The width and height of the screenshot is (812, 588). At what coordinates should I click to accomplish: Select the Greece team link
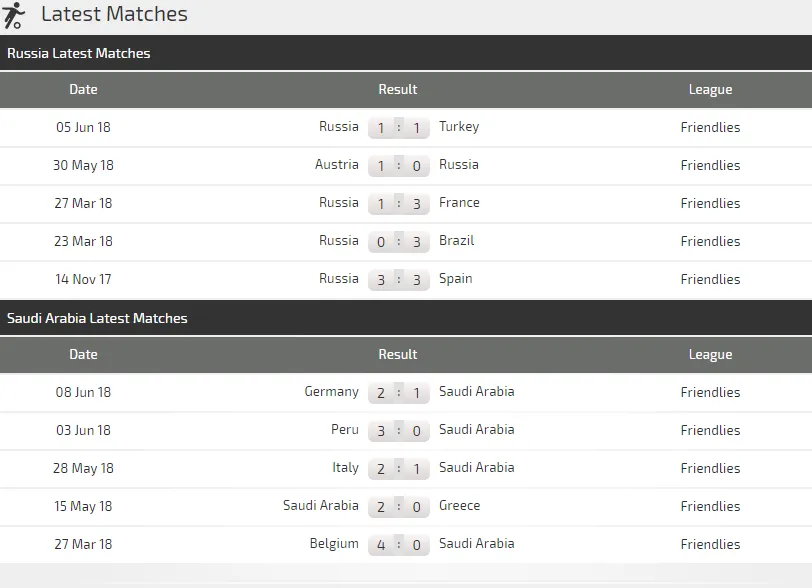pos(459,506)
